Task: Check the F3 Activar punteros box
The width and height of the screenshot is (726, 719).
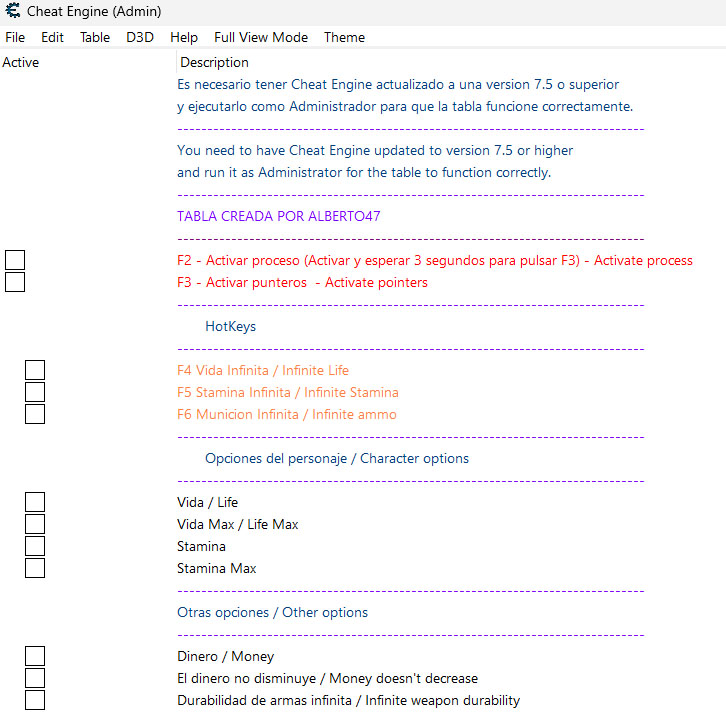Action: [x=15, y=282]
